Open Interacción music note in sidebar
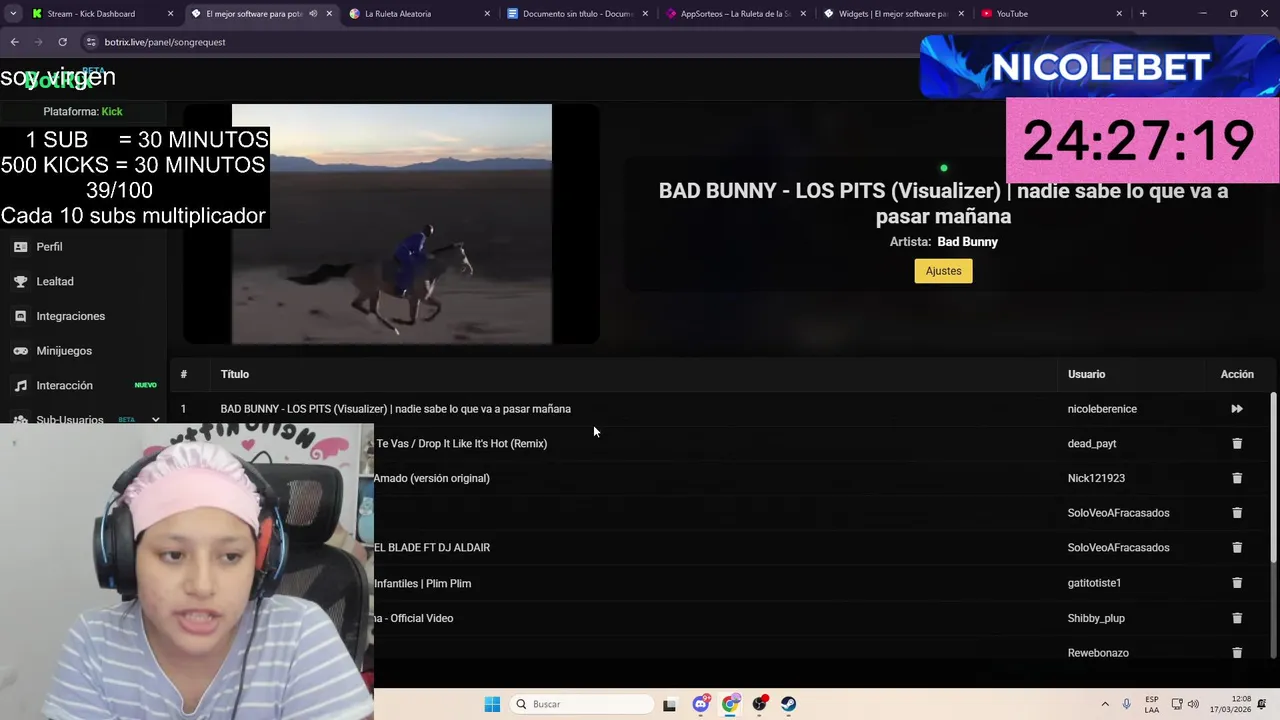Screen dimensions: 1280x720 pos(20,386)
